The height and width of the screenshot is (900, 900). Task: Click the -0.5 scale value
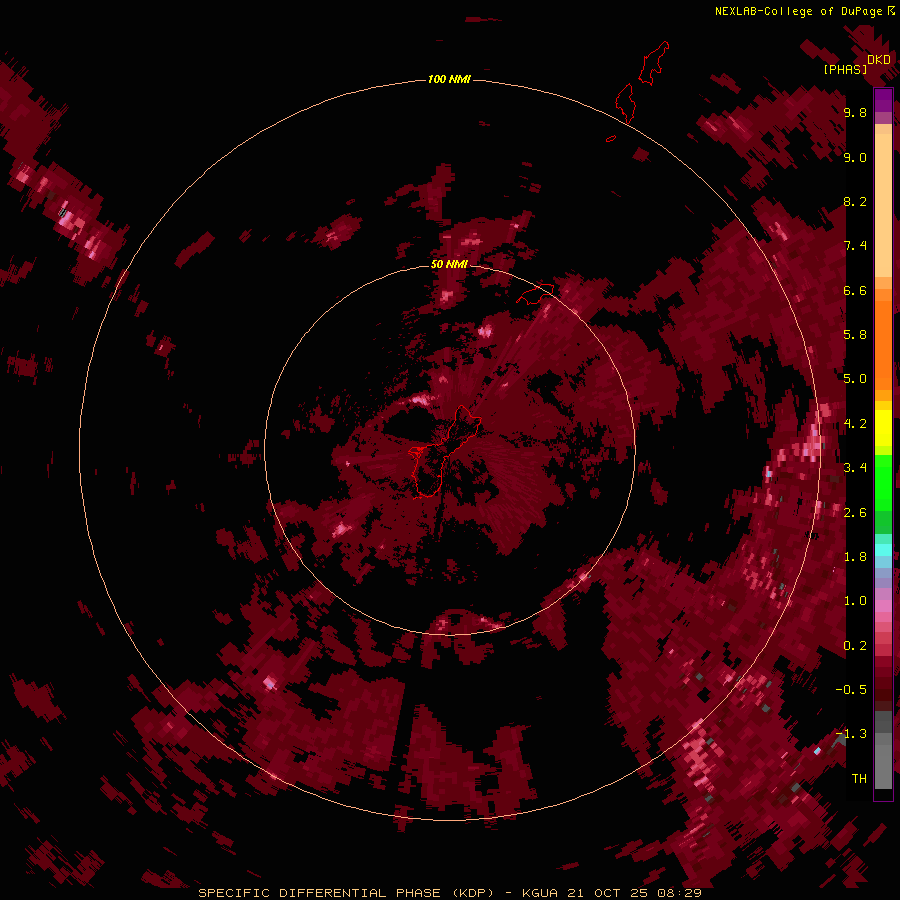[x=851, y=690]
